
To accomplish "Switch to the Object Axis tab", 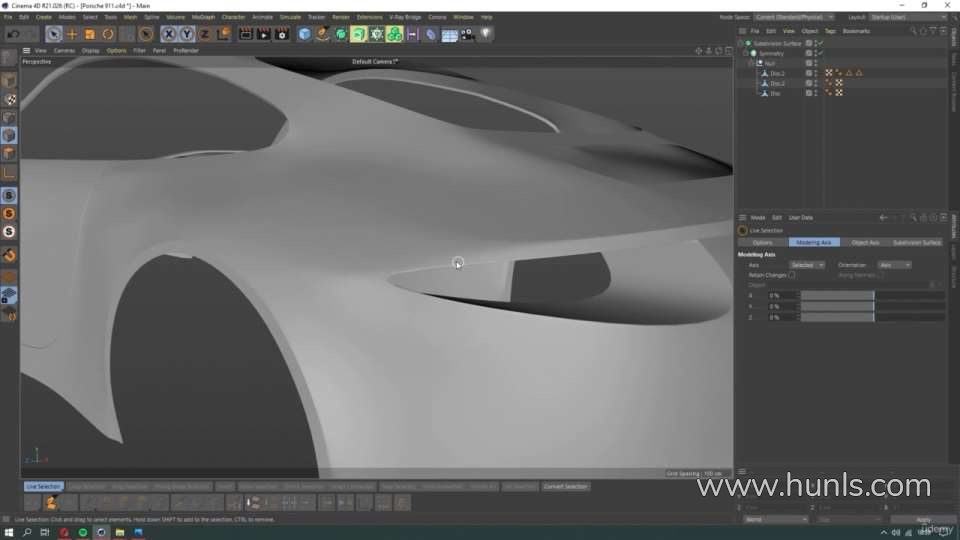I will point(864,242).
